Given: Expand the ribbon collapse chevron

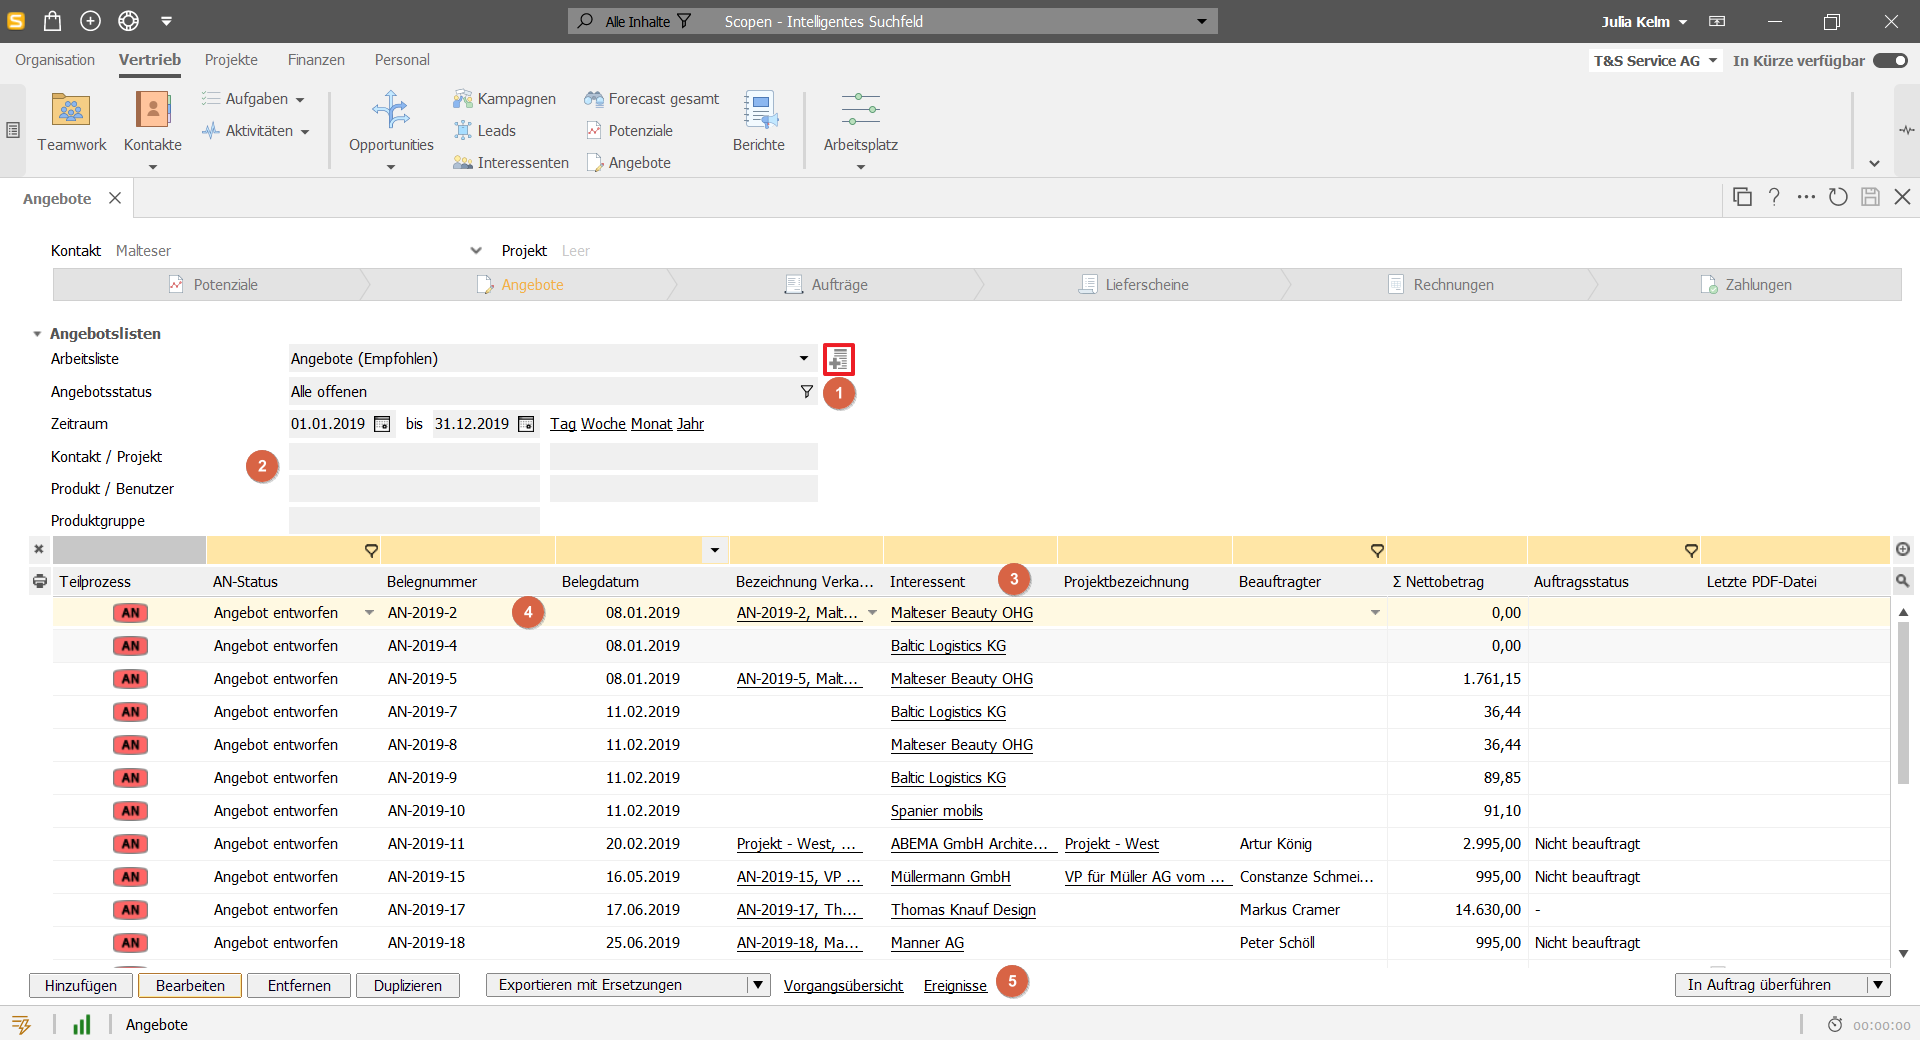Looking at the screenshot, I should (x=1875, y=163).
